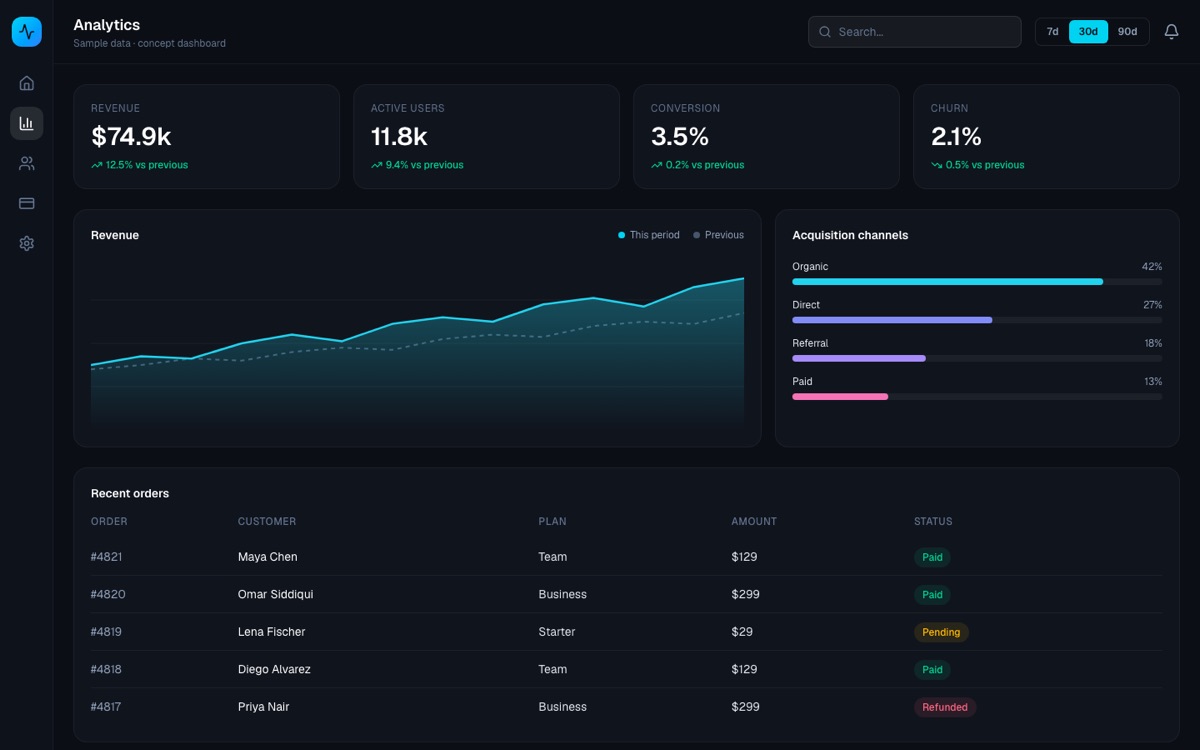Open the Home sidebar icon
This screenshot has height=750, width=1200.
point(27,83)
